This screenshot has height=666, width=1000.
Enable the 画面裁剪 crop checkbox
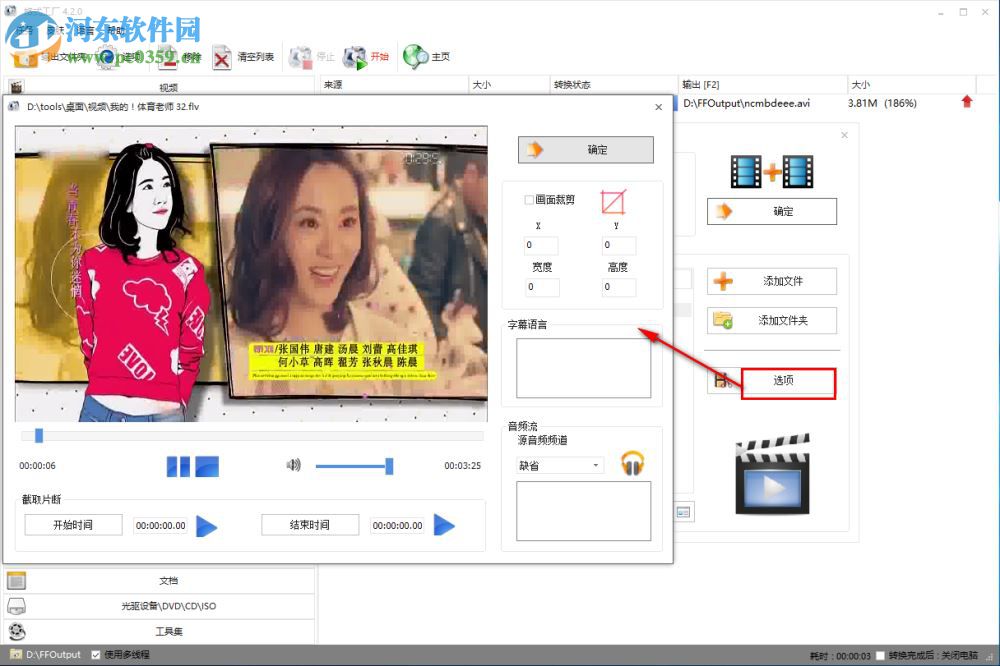(x=529, y=200)
